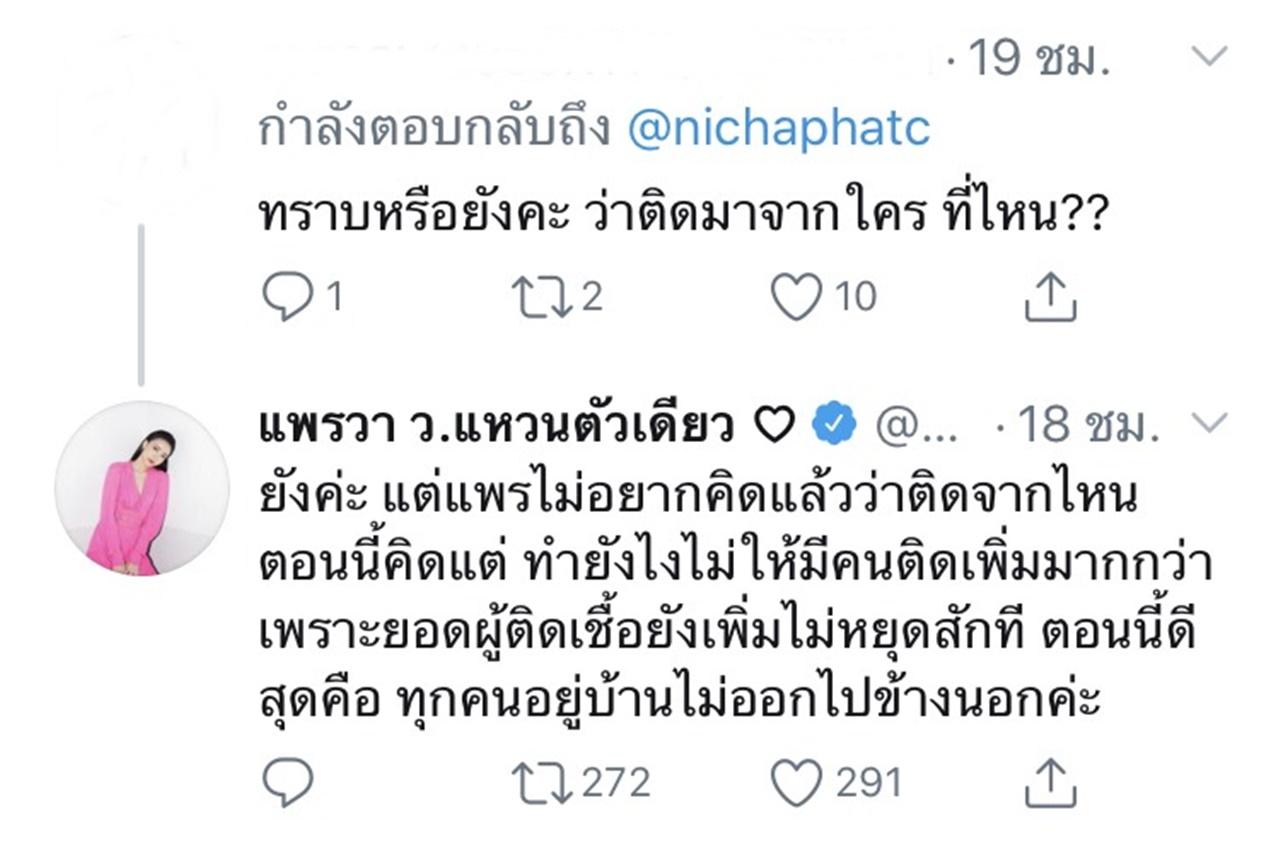Open the 18 ชม. timestamp
1280x841 pixels.
pos(1087,428)
